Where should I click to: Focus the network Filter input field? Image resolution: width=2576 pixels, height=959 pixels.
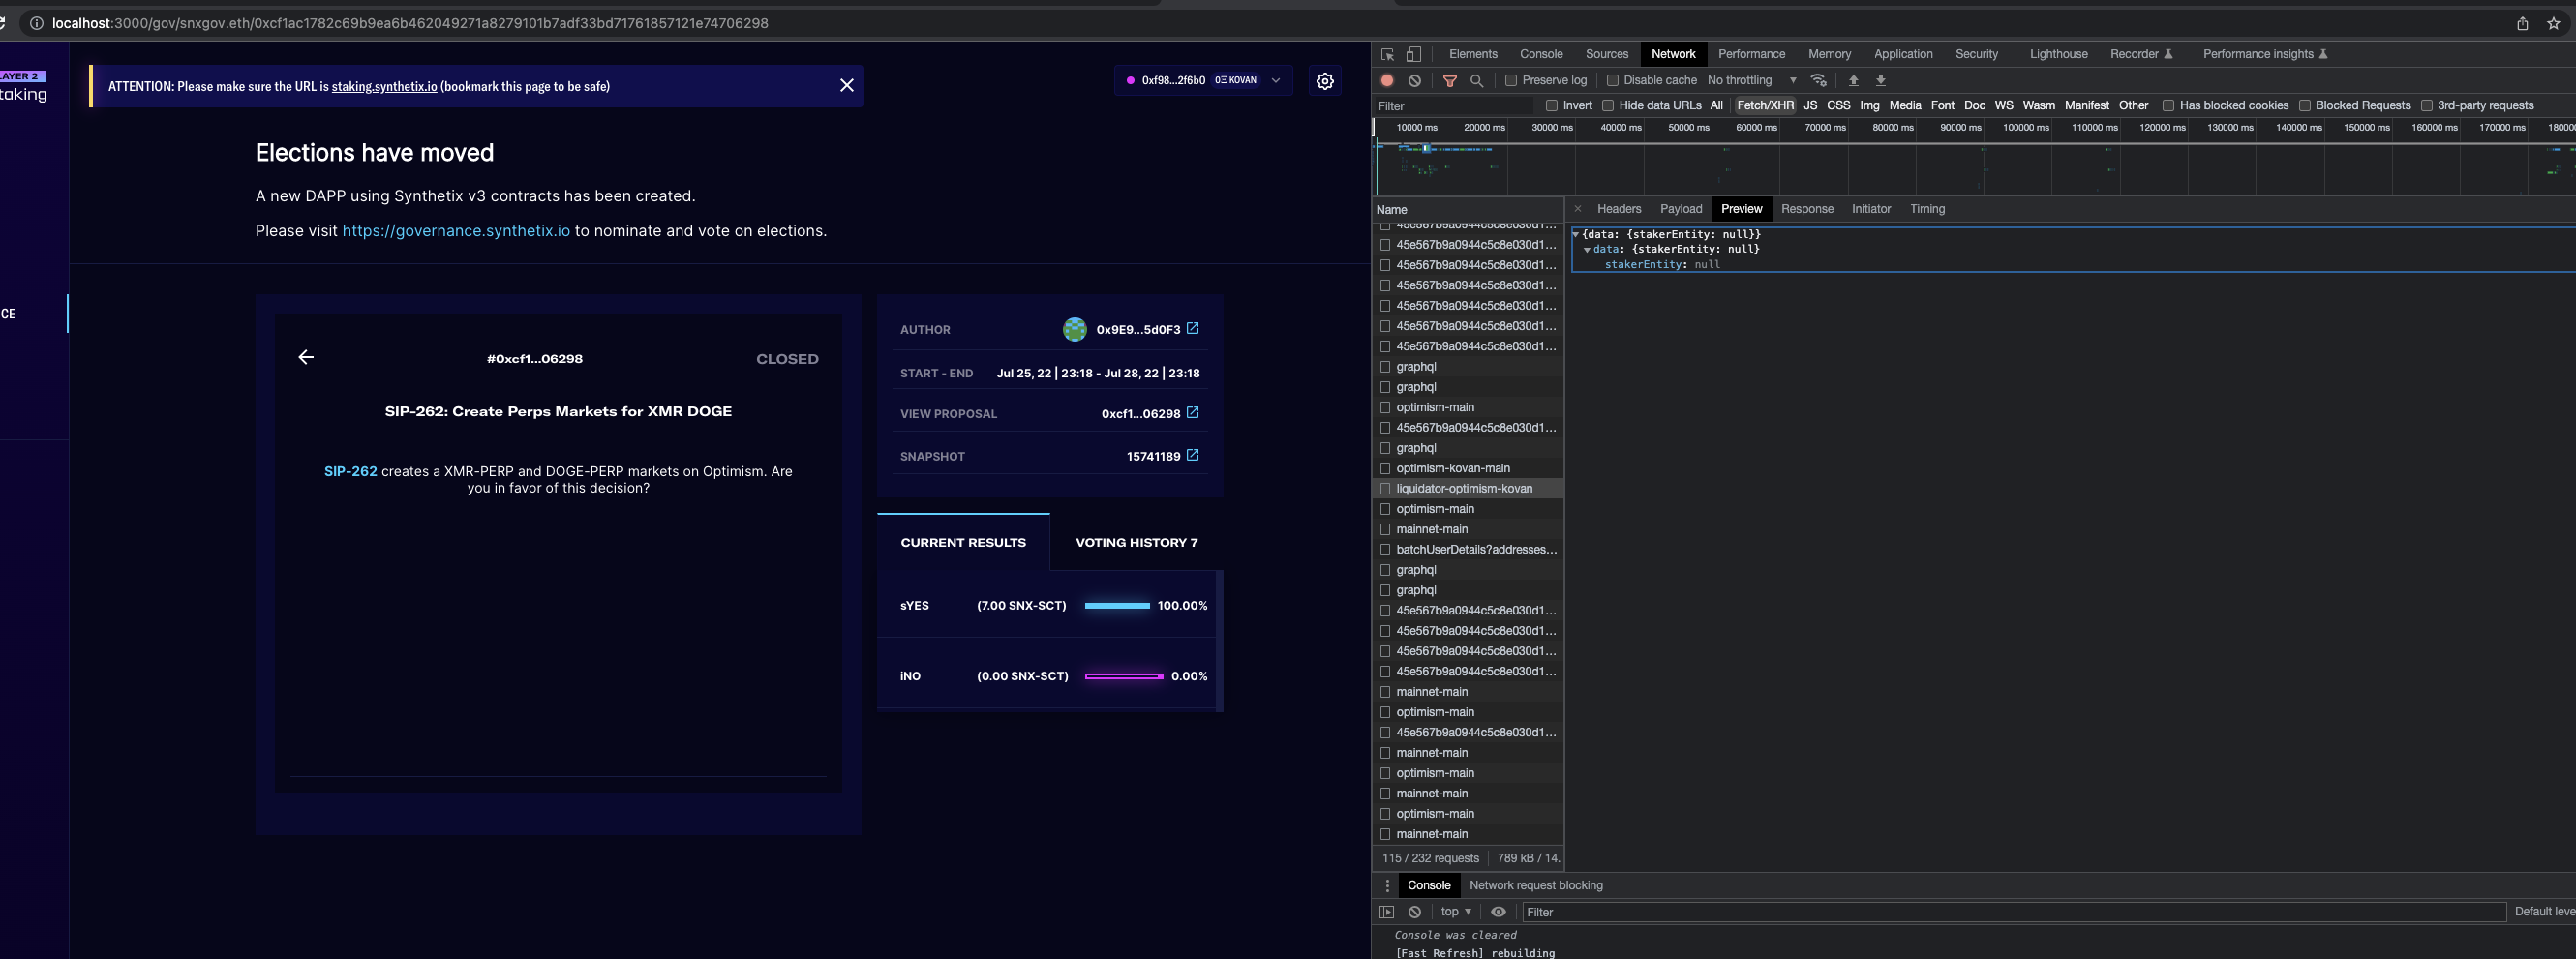click(x=1453, y=105)
